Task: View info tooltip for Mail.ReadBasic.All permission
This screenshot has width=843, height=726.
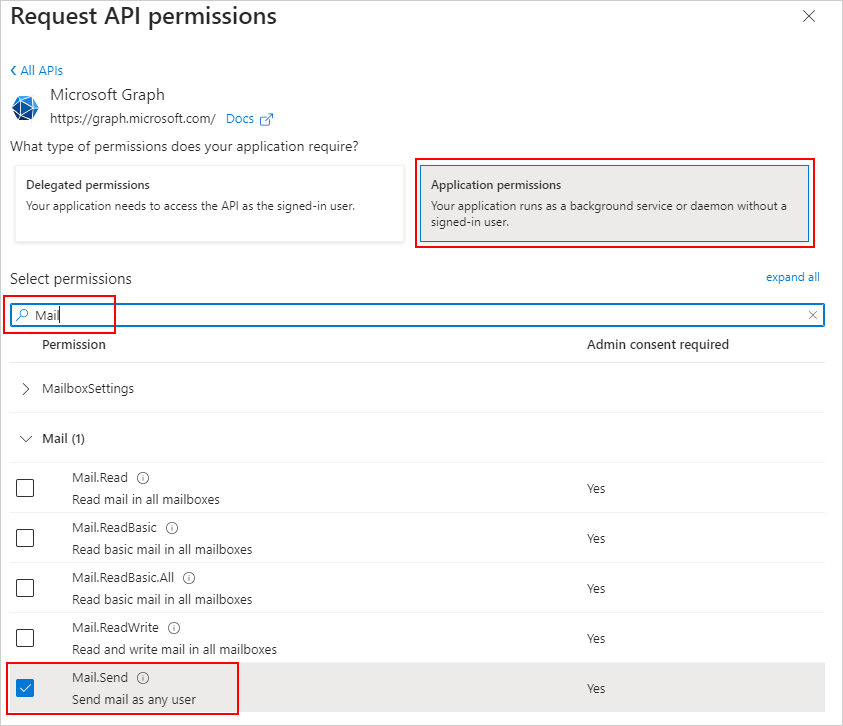Action: point(189,577)
